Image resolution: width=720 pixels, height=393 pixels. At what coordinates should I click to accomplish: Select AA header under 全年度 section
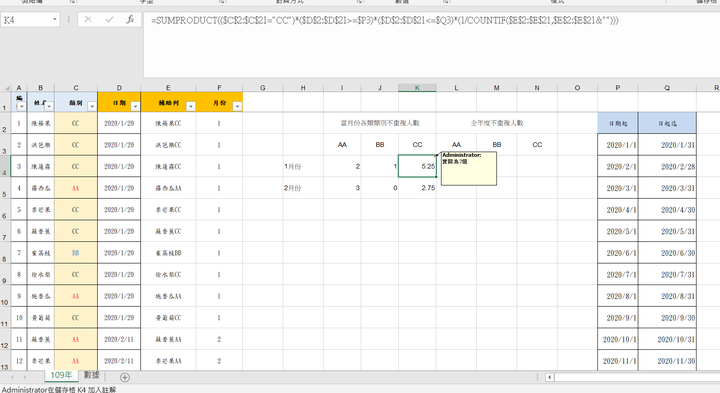456,145
